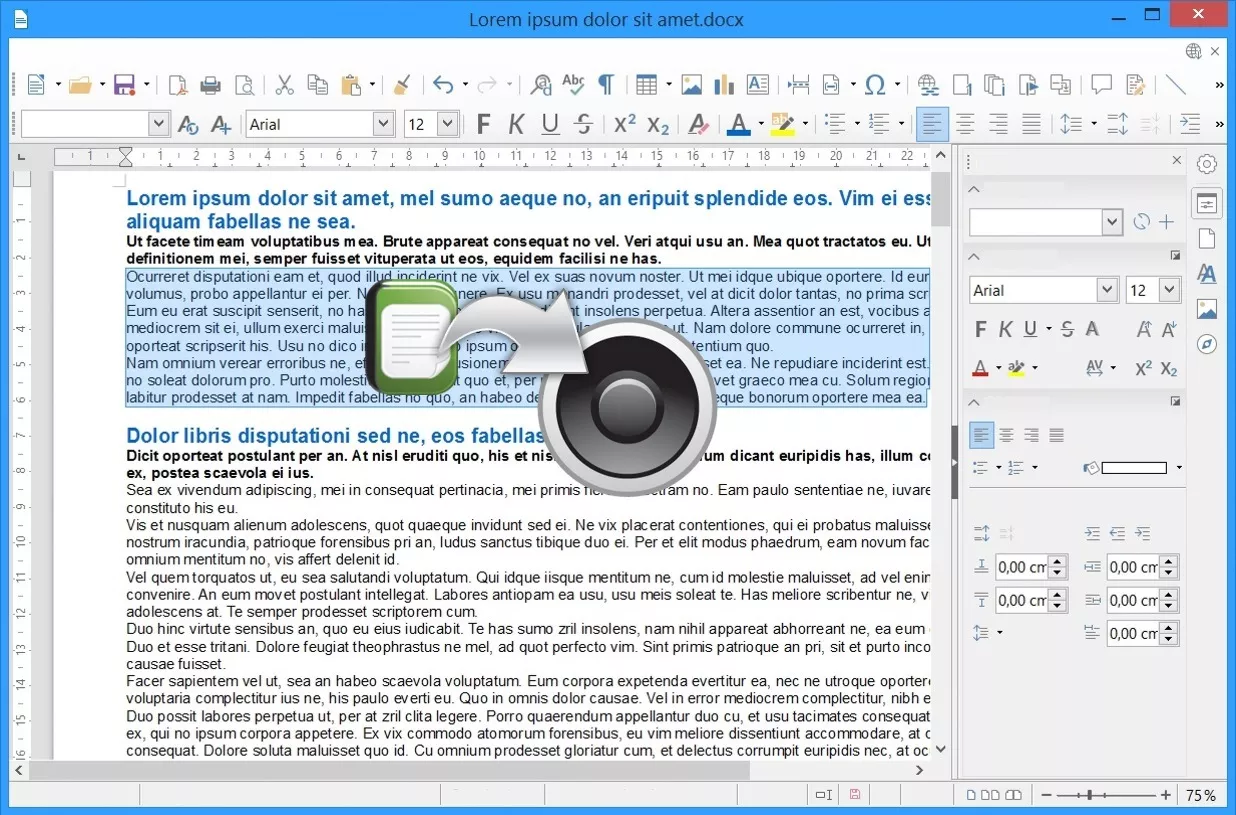
Task: Click the Insert Table grid icon
Action: click(647, 85)
